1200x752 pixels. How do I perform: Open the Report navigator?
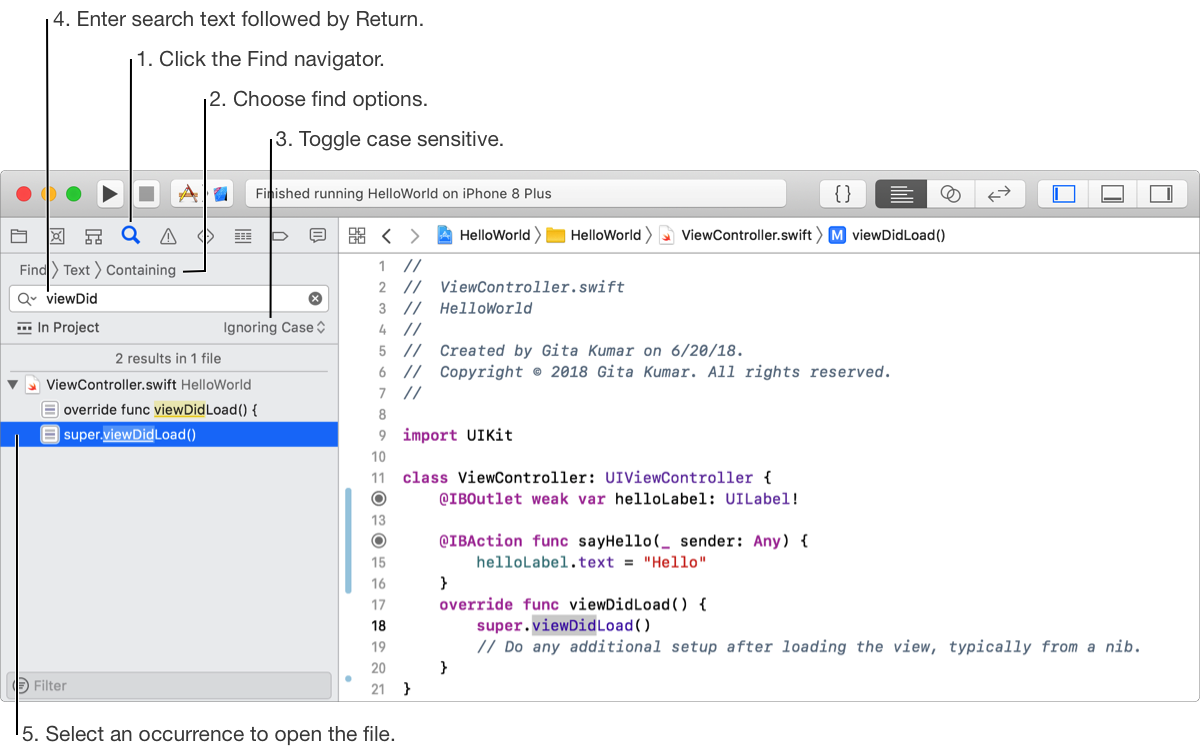tap(318, 236)
